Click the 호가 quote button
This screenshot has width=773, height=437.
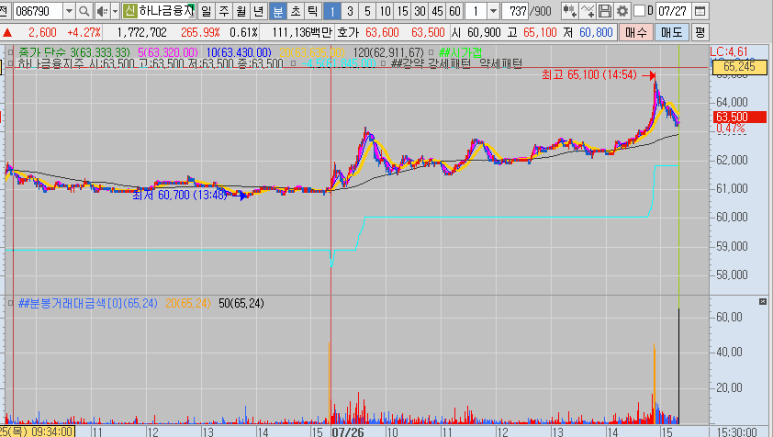[x=347, y=33]
